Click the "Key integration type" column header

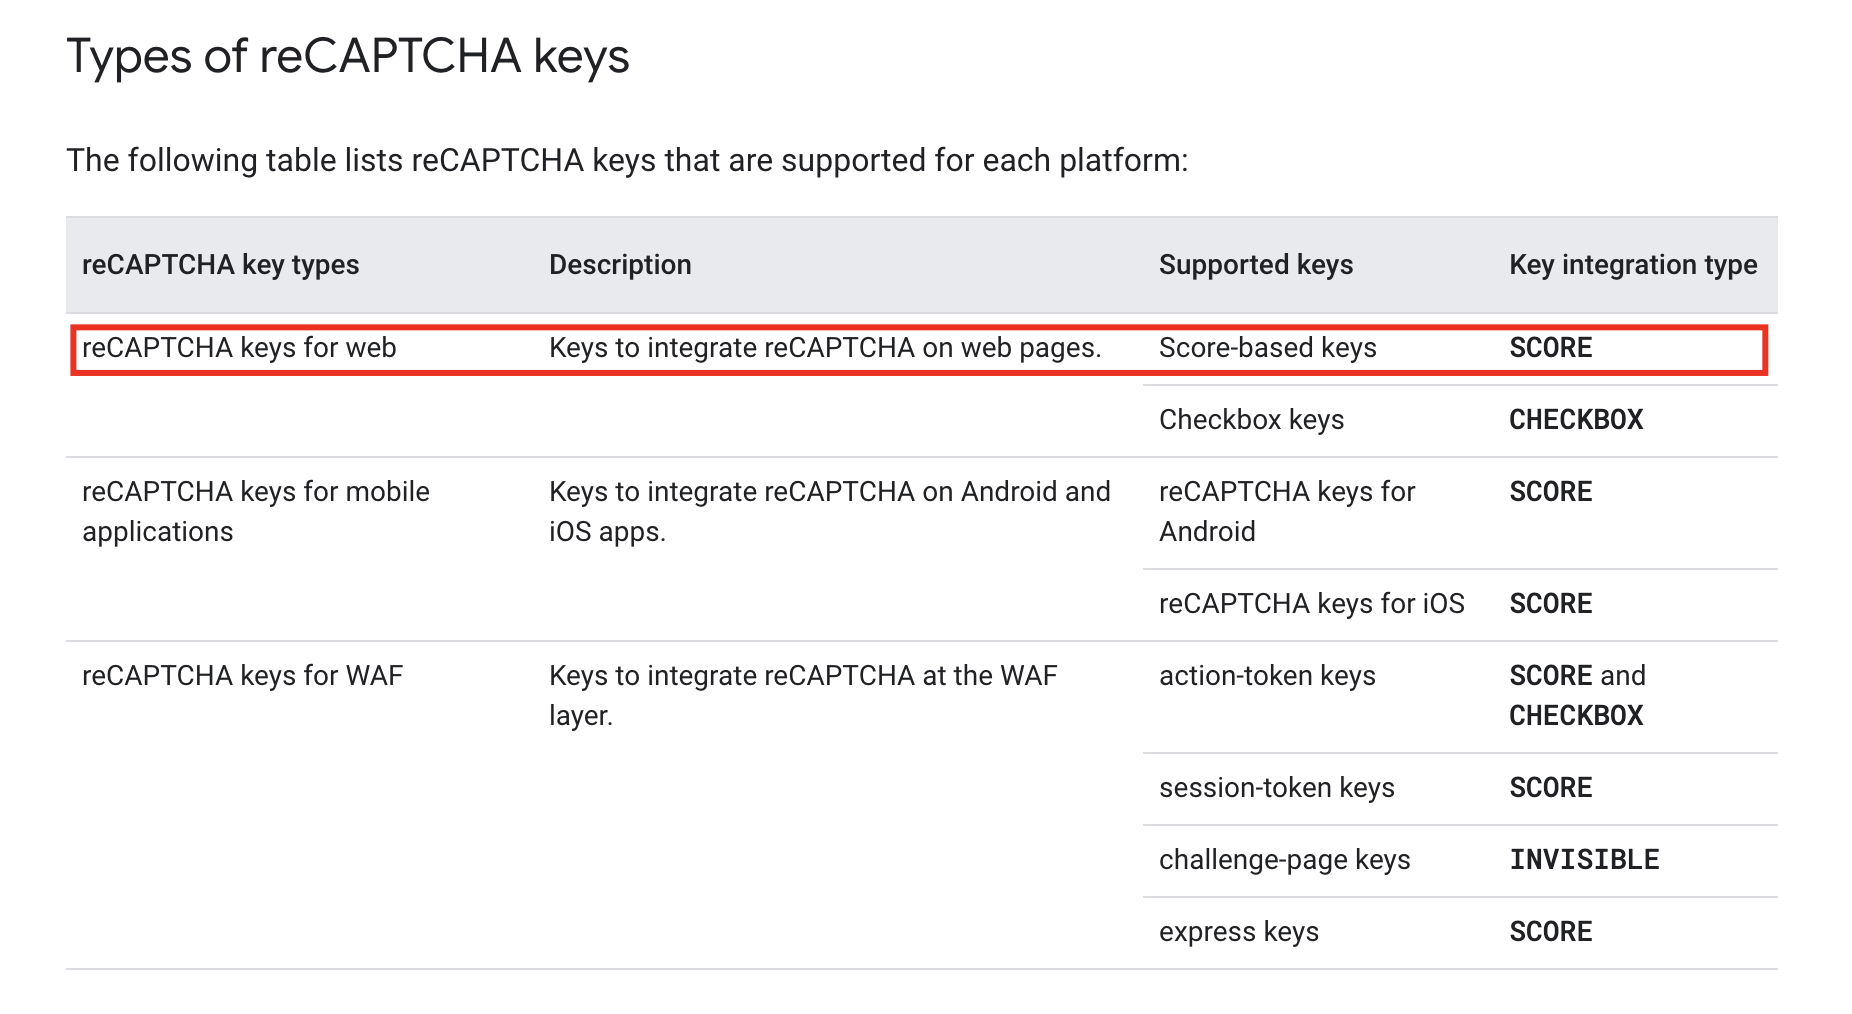tap(1632, 265)
